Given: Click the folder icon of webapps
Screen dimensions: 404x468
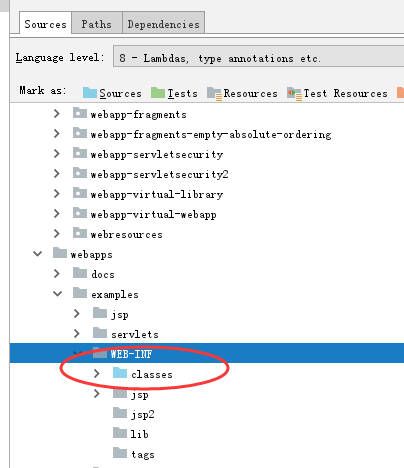Looking at the screenshot, I should [x=60, y=253].
